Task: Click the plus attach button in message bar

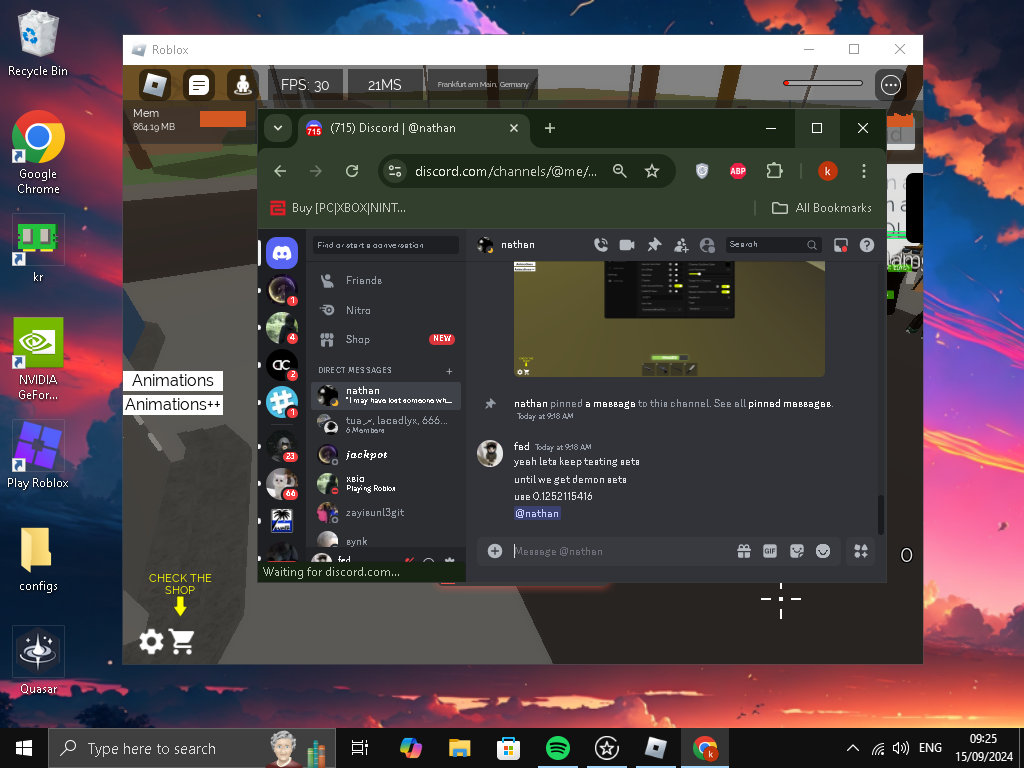Action: point(495,551)
